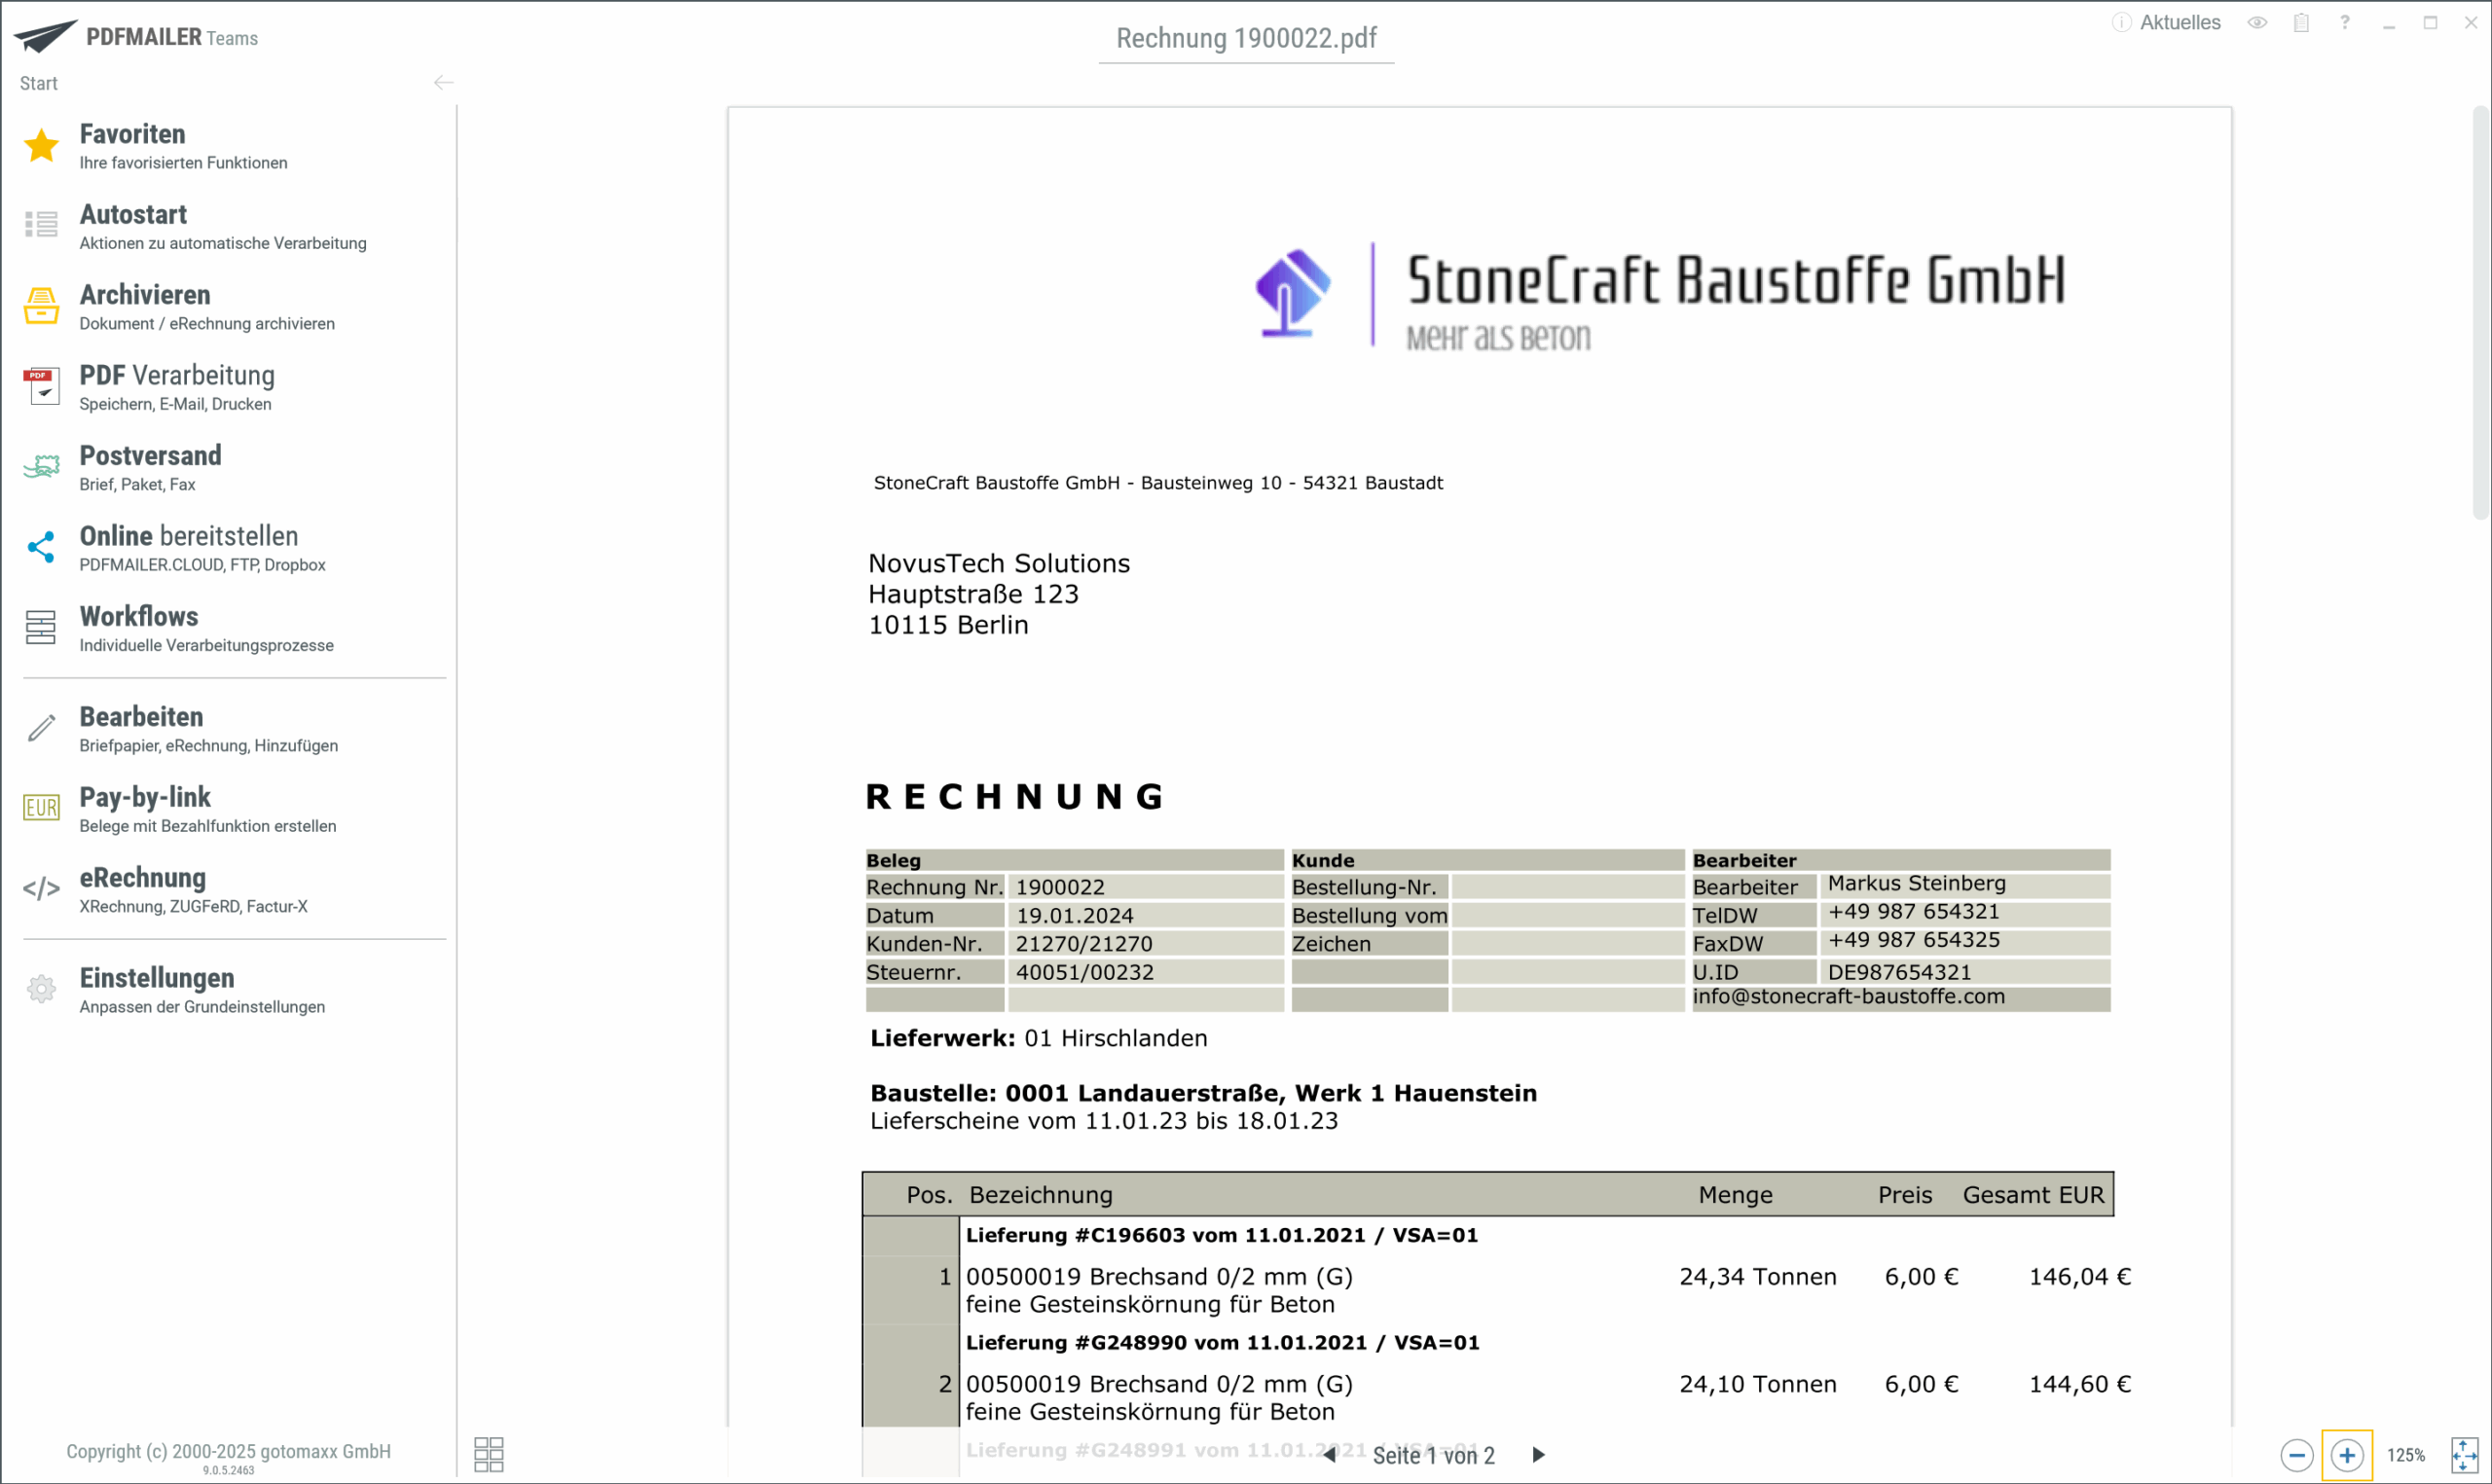Screen dimensions: 2492x1484
Task: Zoom out with the minus button
Action: (2296, 1455)
